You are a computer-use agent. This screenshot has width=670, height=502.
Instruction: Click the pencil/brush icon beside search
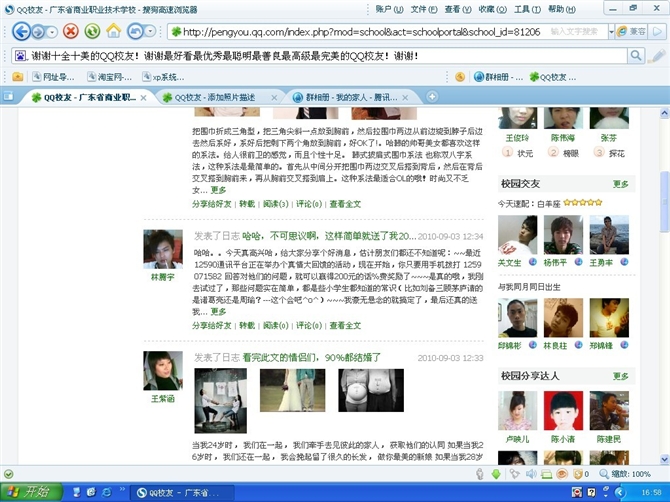point(656,56)
